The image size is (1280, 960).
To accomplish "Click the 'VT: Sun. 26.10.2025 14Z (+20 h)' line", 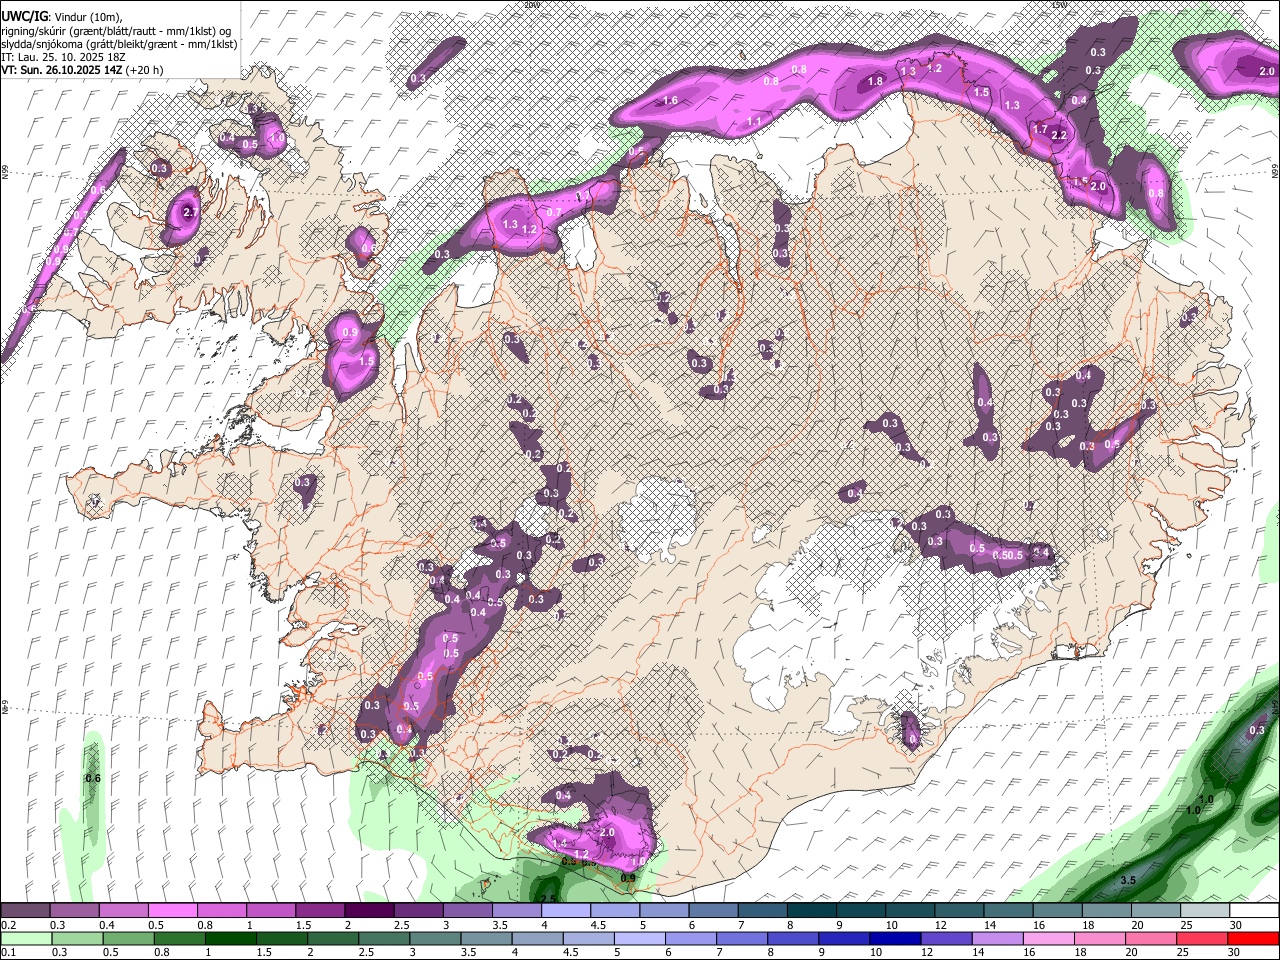I will pyautogui.click(x=82, y=70).
